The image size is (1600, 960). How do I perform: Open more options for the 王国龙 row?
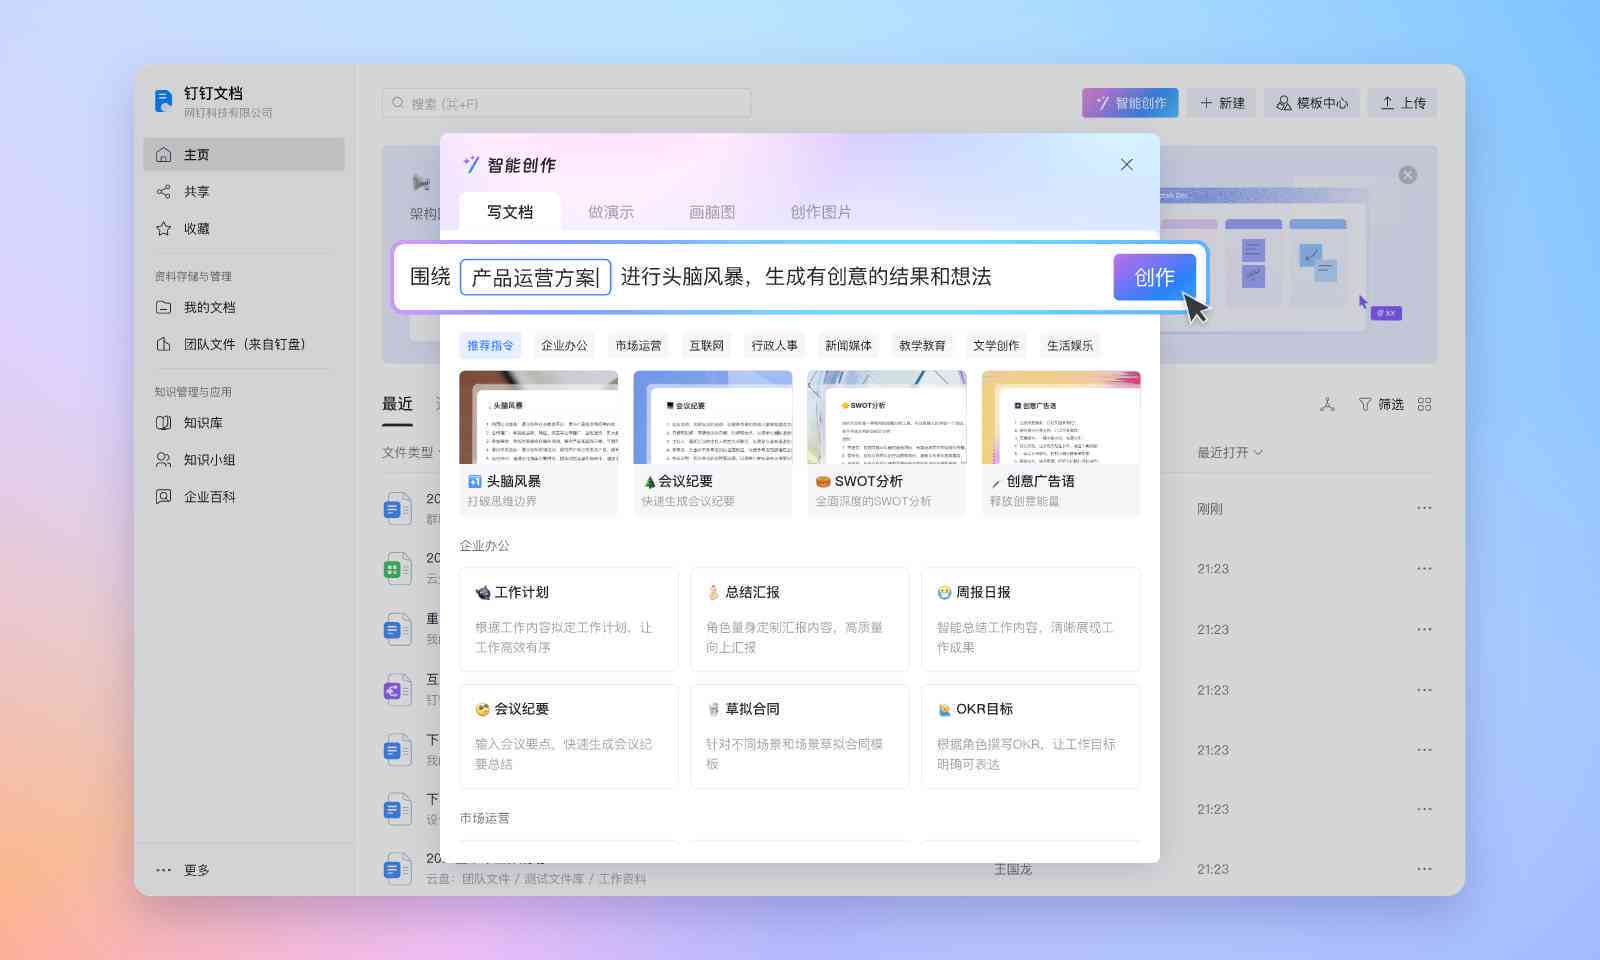coord(1424,869)
